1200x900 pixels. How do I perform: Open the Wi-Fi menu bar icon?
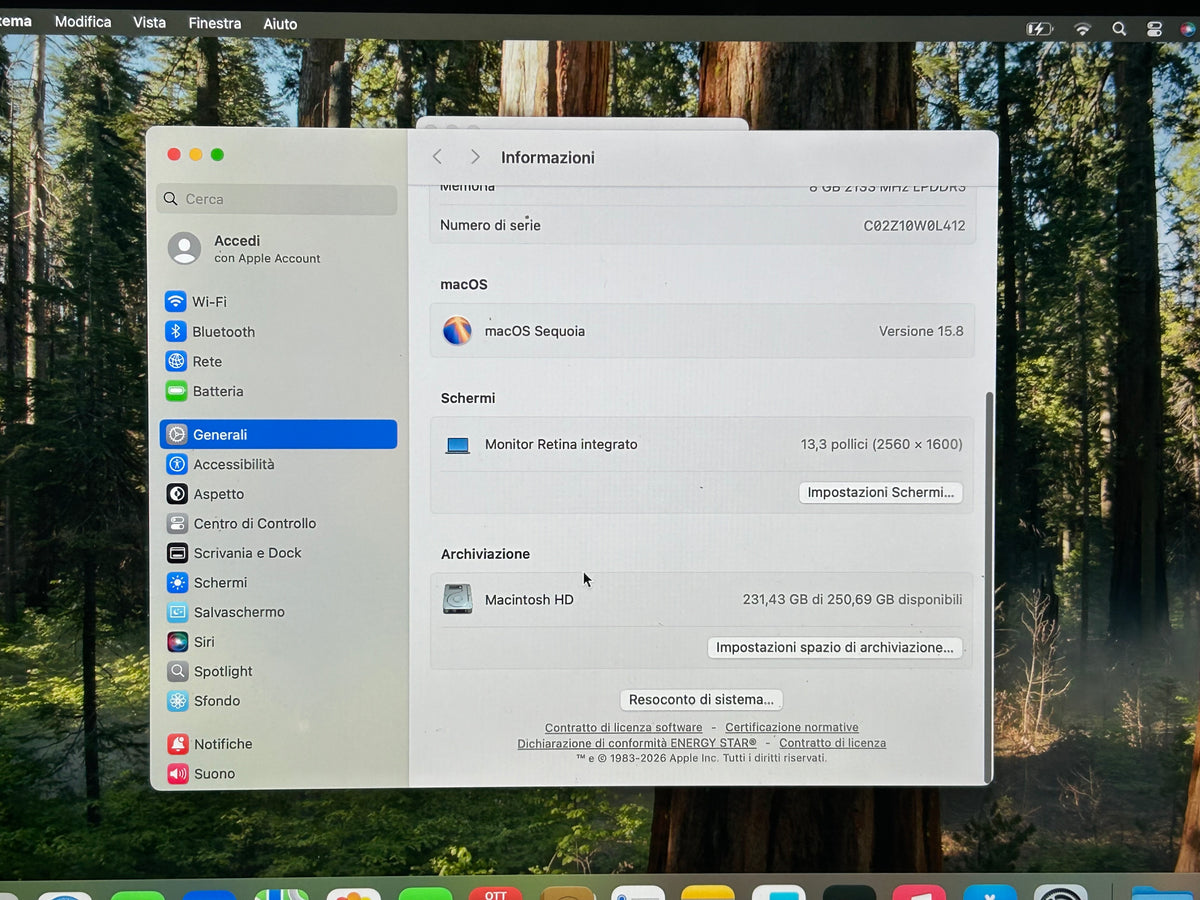point(1082,29)
